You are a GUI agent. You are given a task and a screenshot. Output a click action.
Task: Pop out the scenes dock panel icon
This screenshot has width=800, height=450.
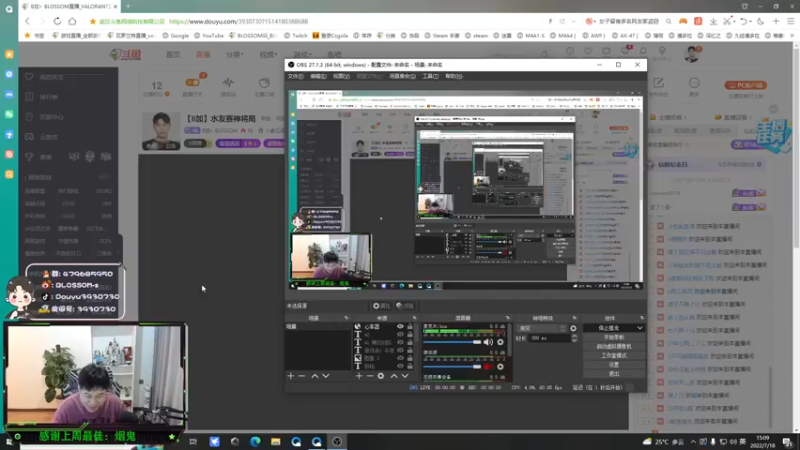point(346,318)
